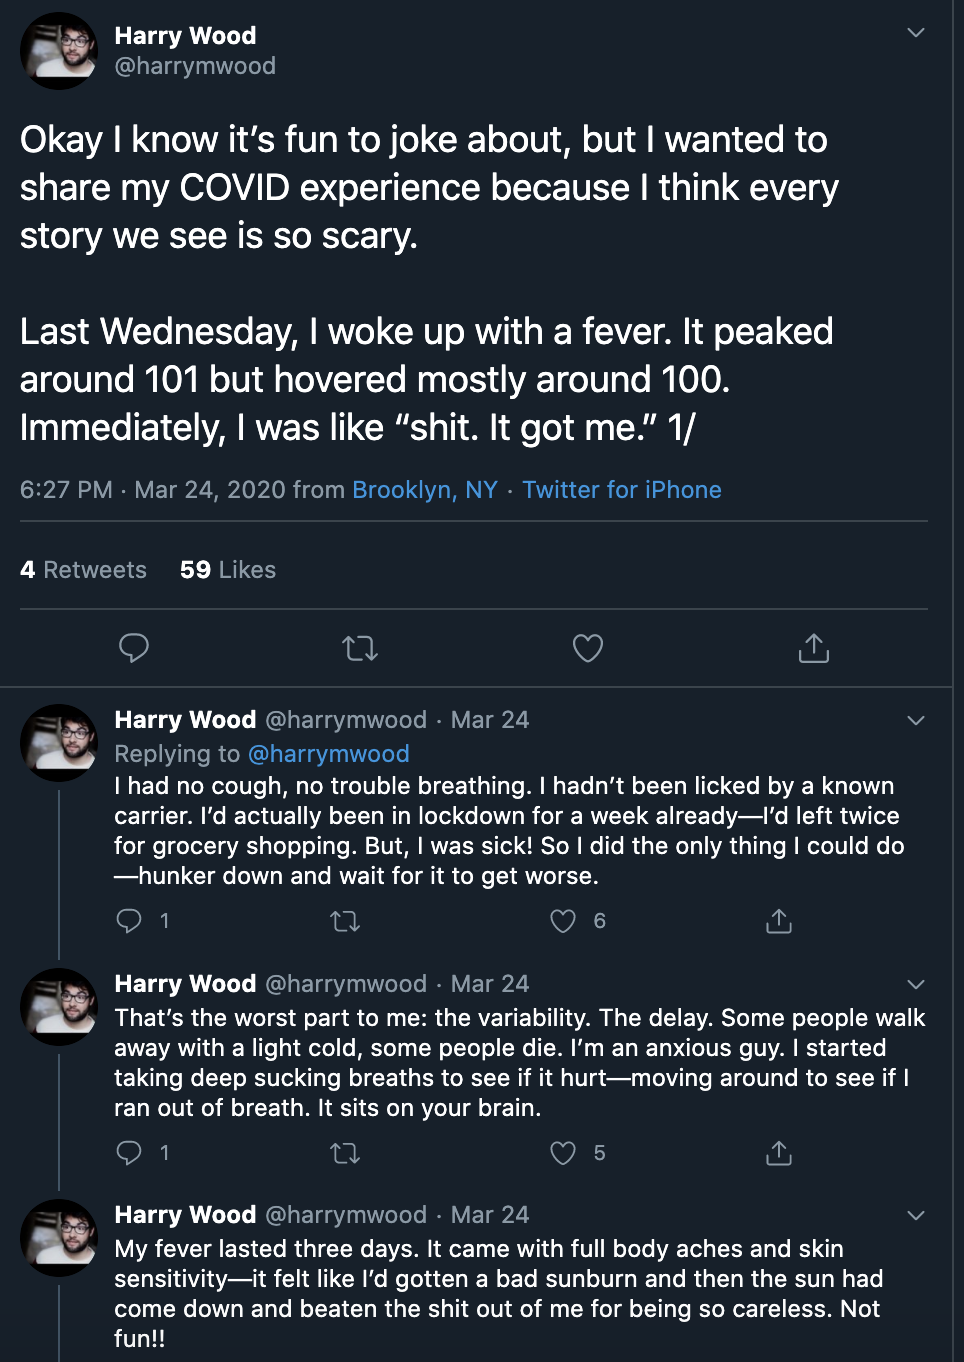Image resolution: width=964 pixels, height=1362 pixels.
Task: View the 4 Retweets list
Action: (x=84, y=570)
